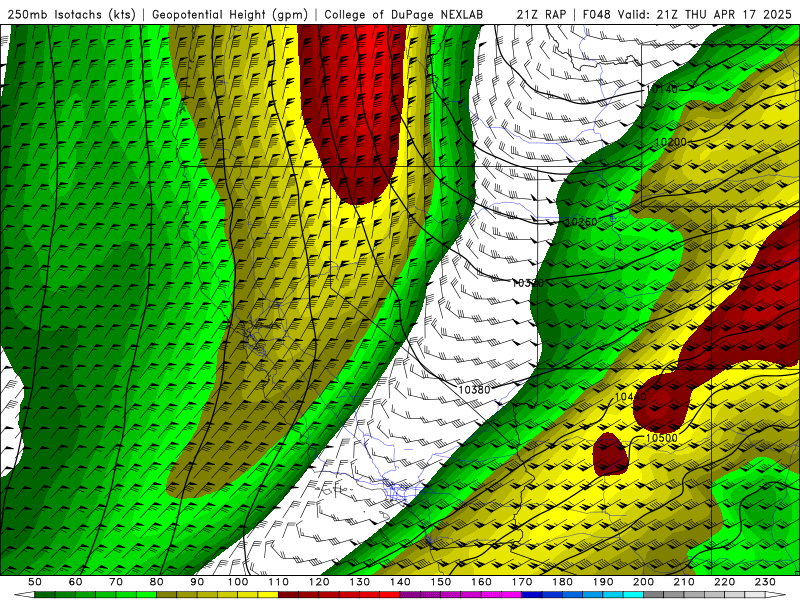The height and width of the screenshot is (600, 800).
Task: Click the "21Z RAP" model run label
Action: click(x=541, y=15)
